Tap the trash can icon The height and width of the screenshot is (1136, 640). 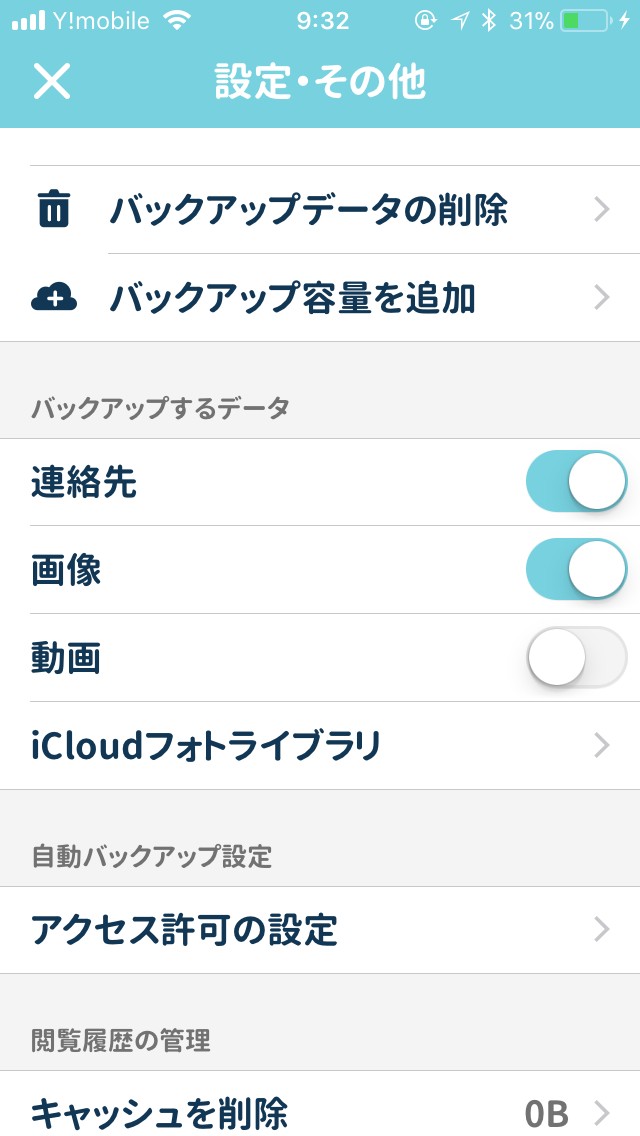point(53,210)
